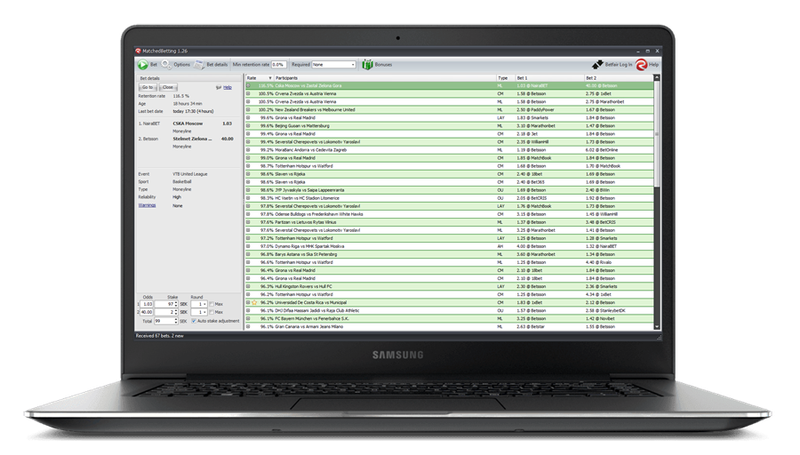Click the row icon for DHJ Difaa Hassani Jadidi
Image resolution: width=800 pixels, height=455 pixels.
(248, 311)
